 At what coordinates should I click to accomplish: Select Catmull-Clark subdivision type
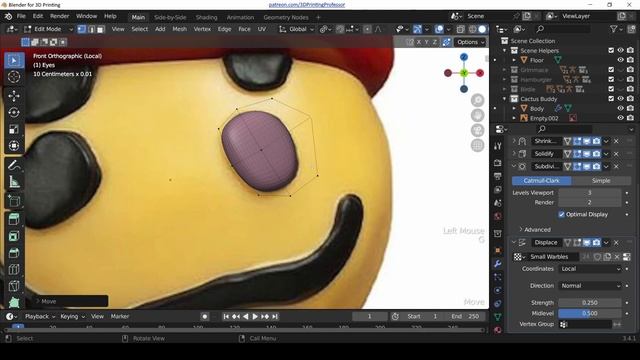click(542, 180)
